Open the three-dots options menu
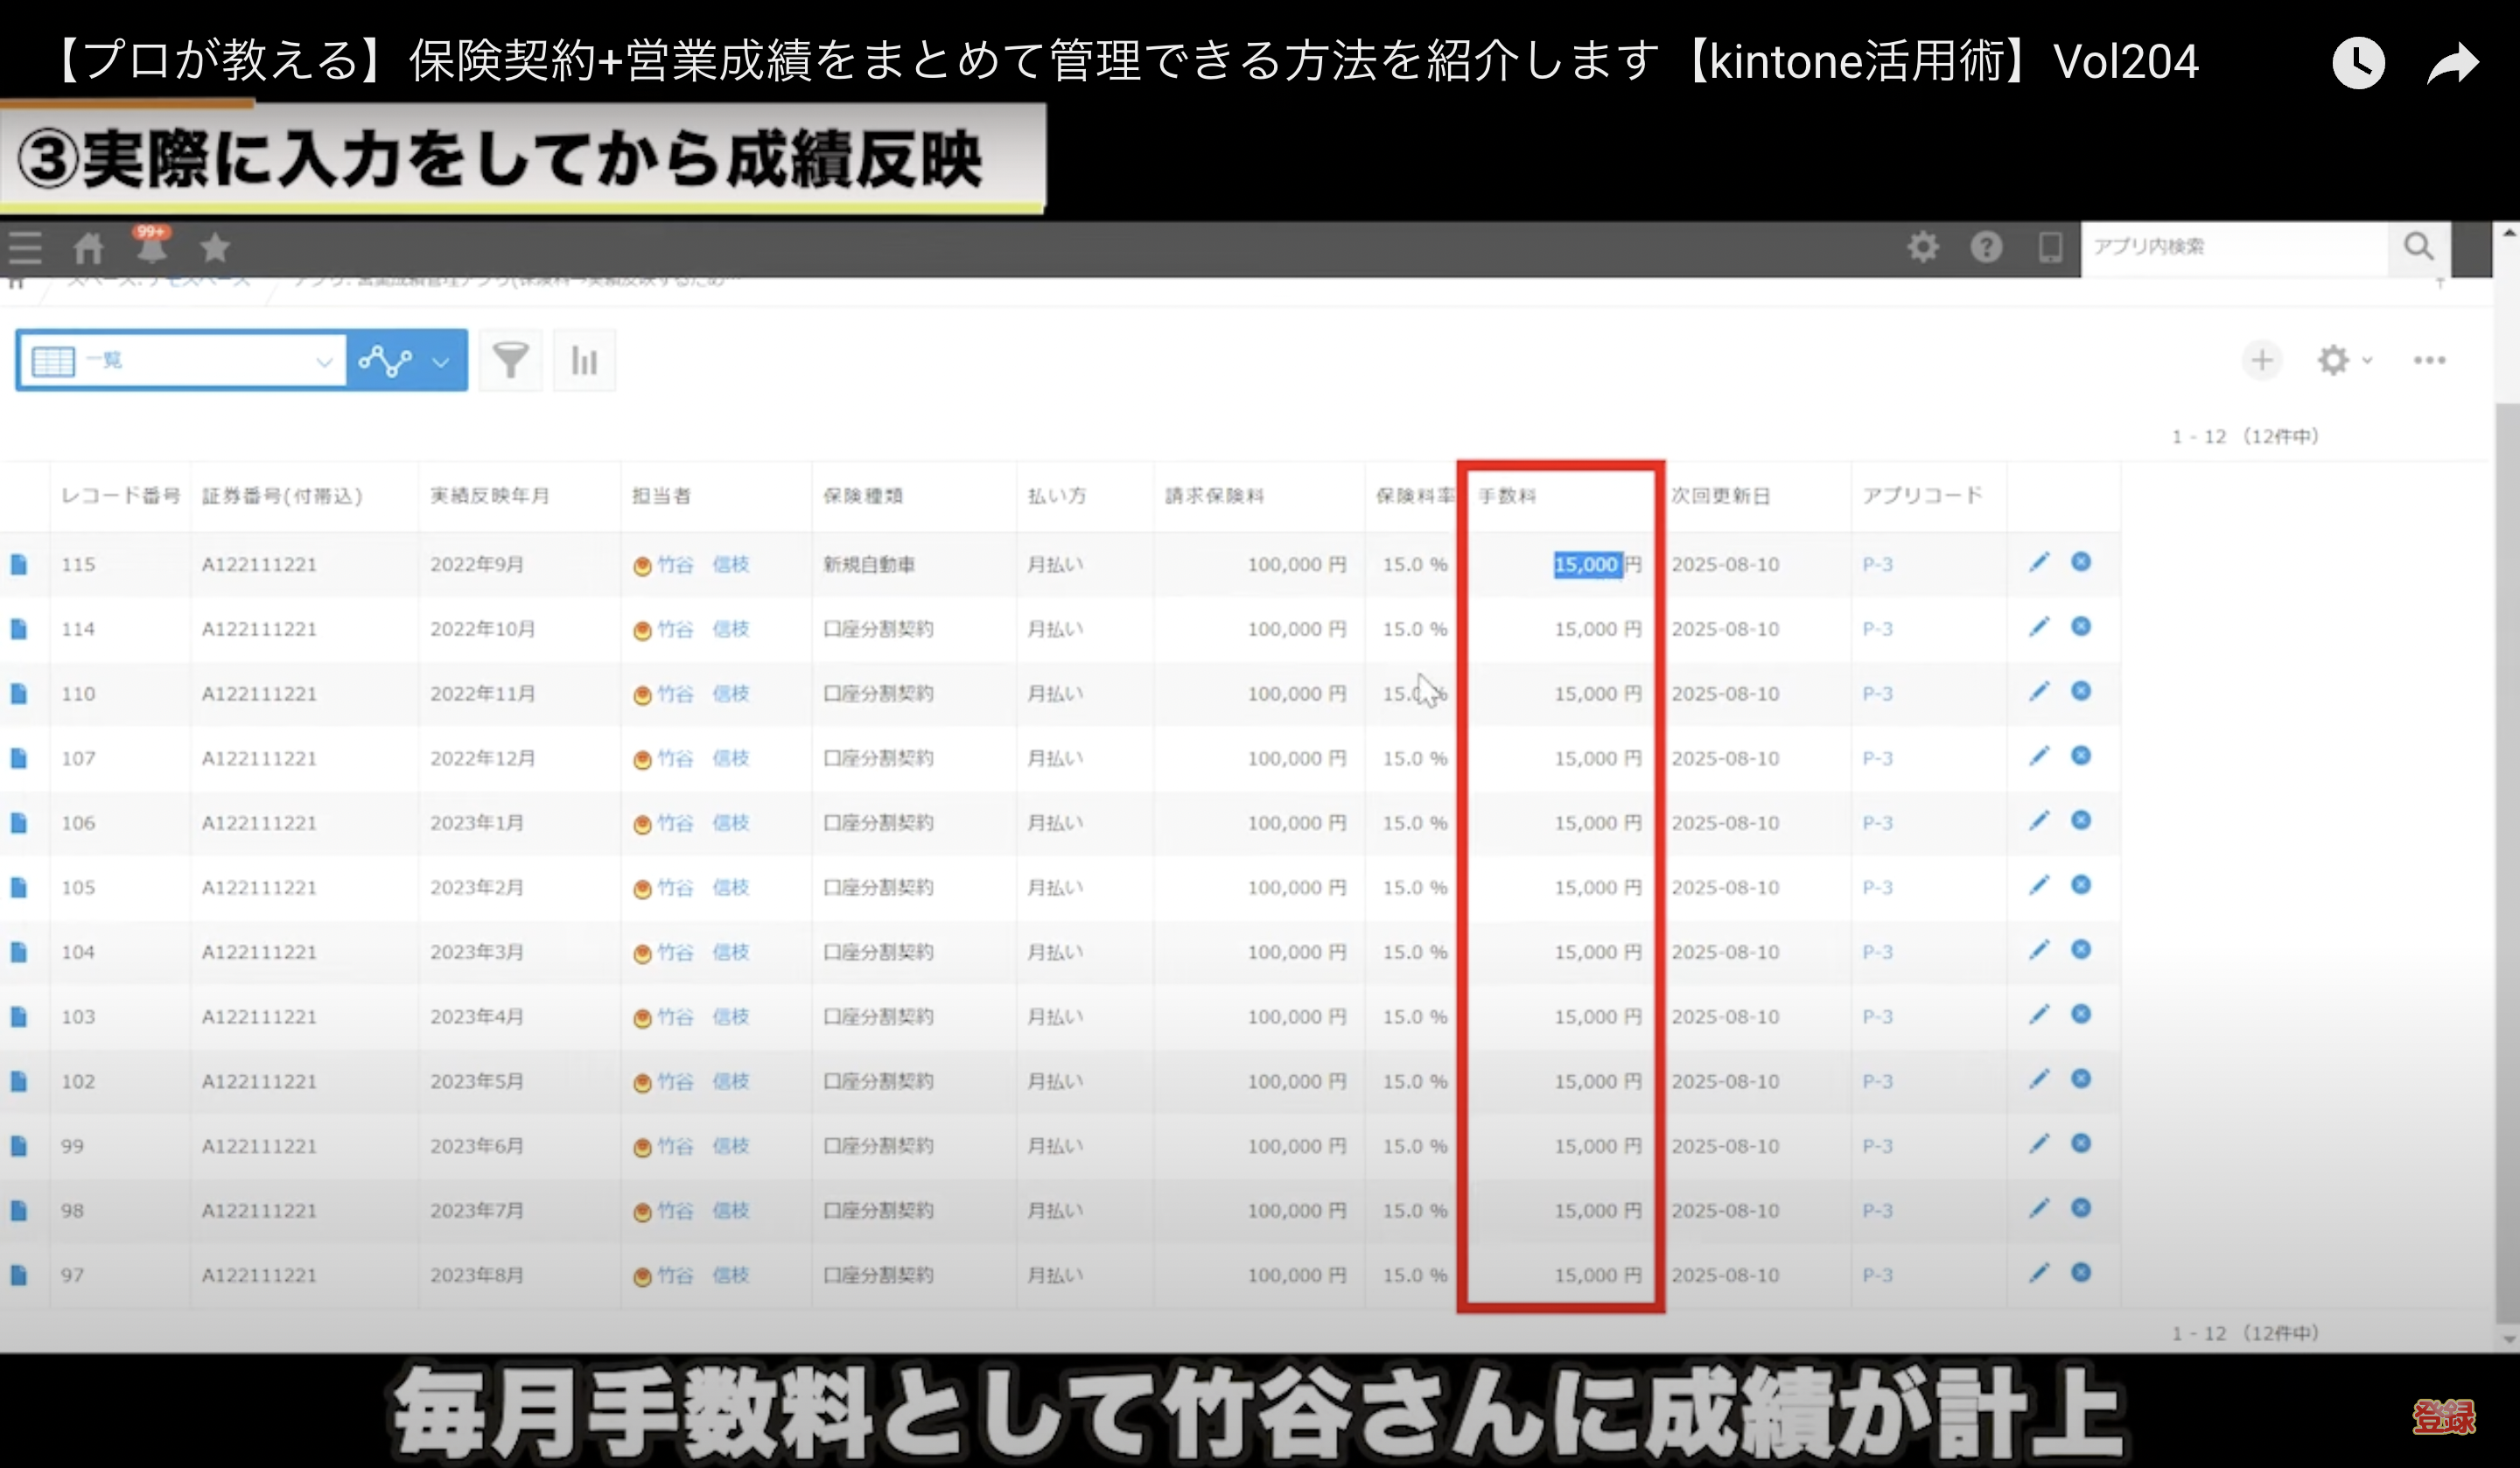 2429,360
